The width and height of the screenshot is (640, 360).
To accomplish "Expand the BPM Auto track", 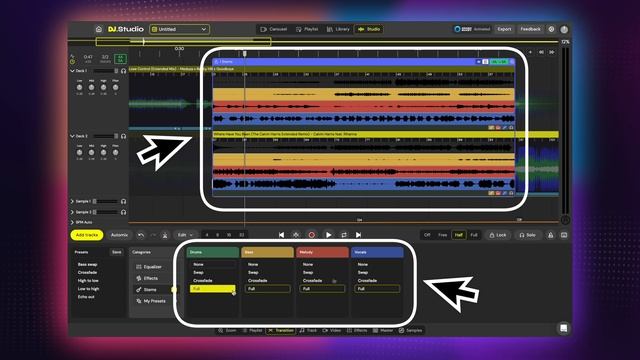I will (x=72, y=222).
